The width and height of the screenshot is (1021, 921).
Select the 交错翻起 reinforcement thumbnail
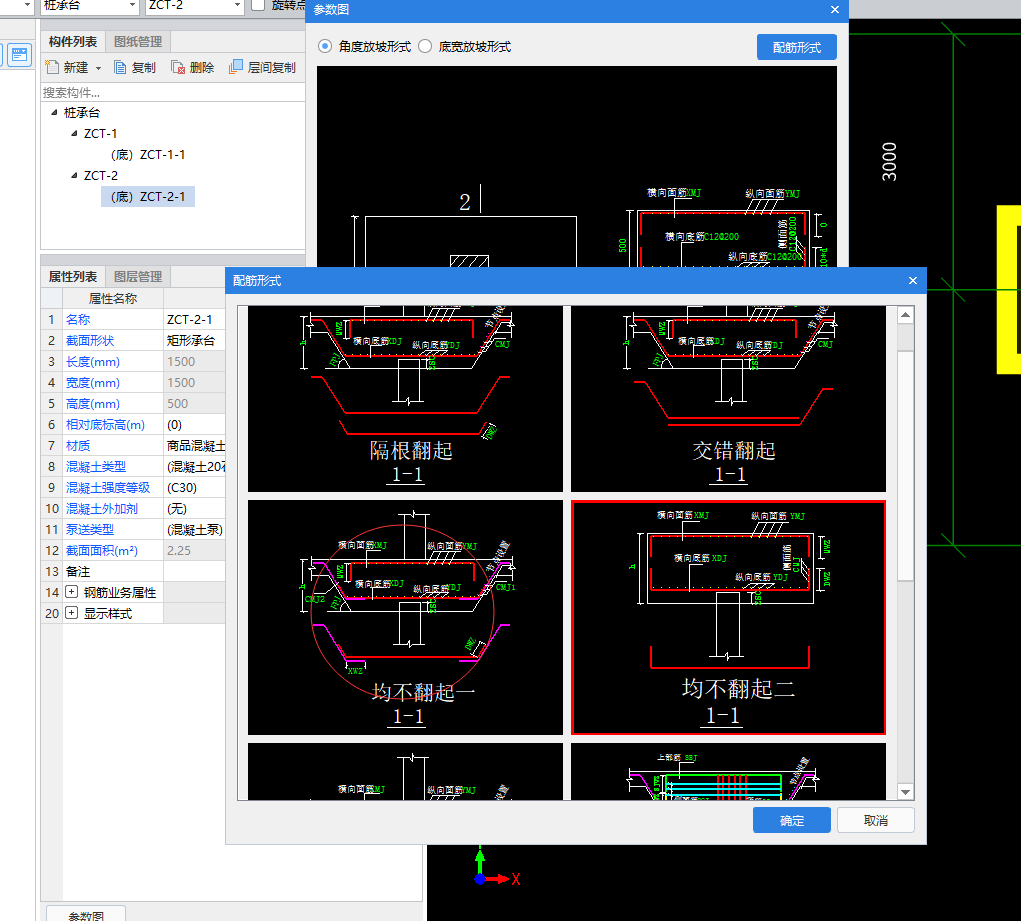(x=728, y=399)
